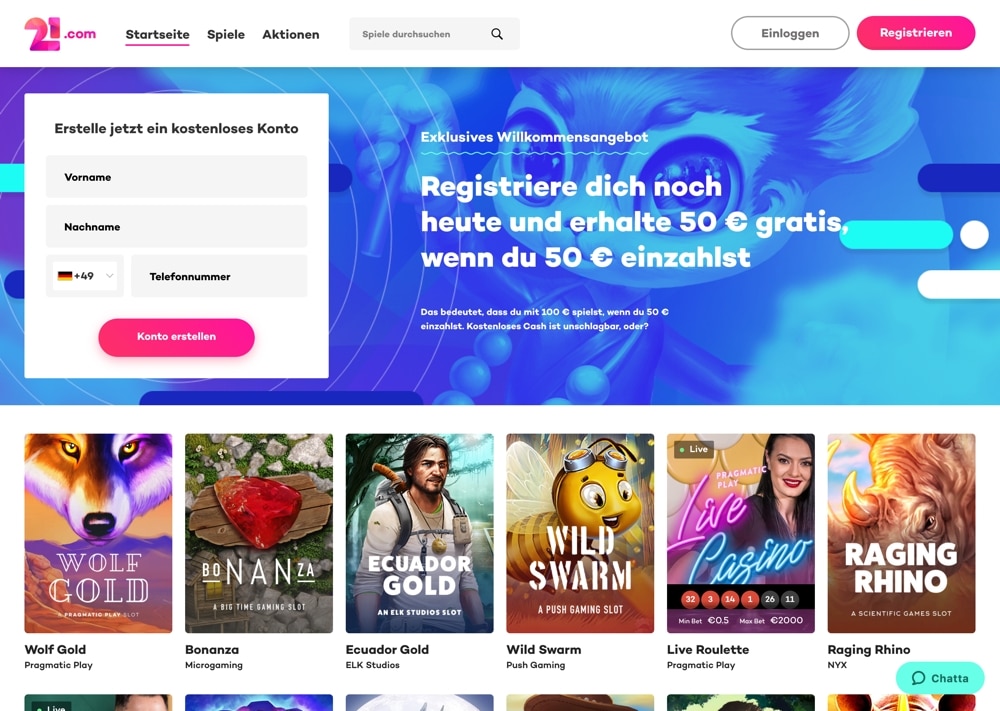The height and width of the screenshot is (711, 1000).
Task: Click Konto erstellen button
Action: click(x=177, y=337)
